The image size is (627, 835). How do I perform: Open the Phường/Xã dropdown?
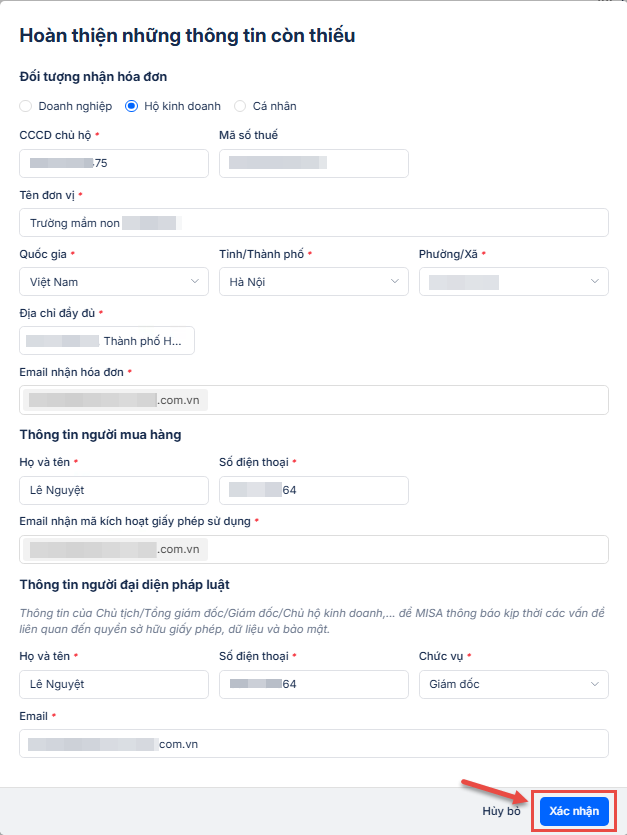click(513, 282)
